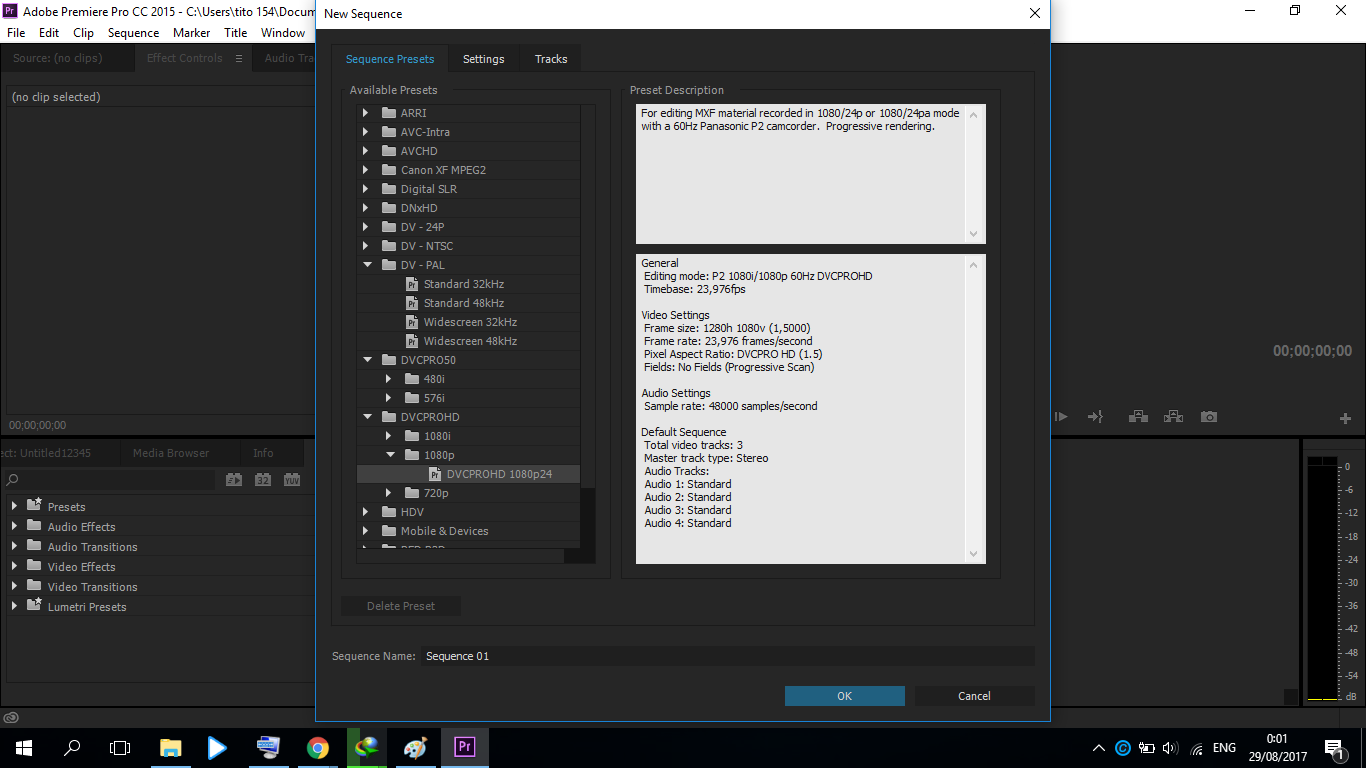Open File Explorer from the taskbar
Viewport: 1366px width, 768px height.
(171, 748)
